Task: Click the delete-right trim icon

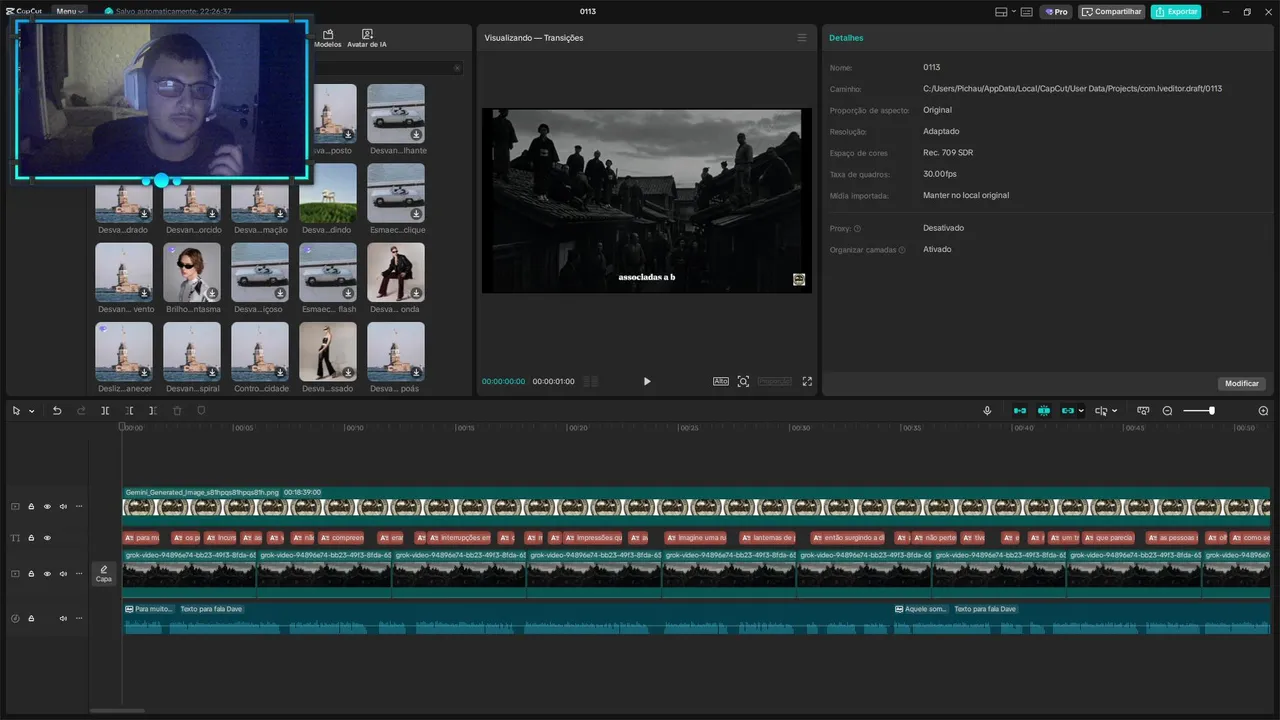Action: click(x=153, y=411)
